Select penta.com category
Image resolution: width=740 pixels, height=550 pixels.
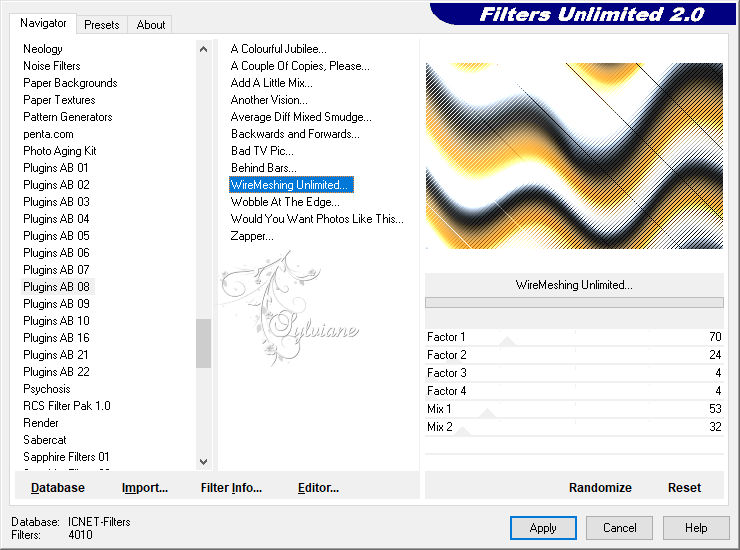click(x=49, y=134)
